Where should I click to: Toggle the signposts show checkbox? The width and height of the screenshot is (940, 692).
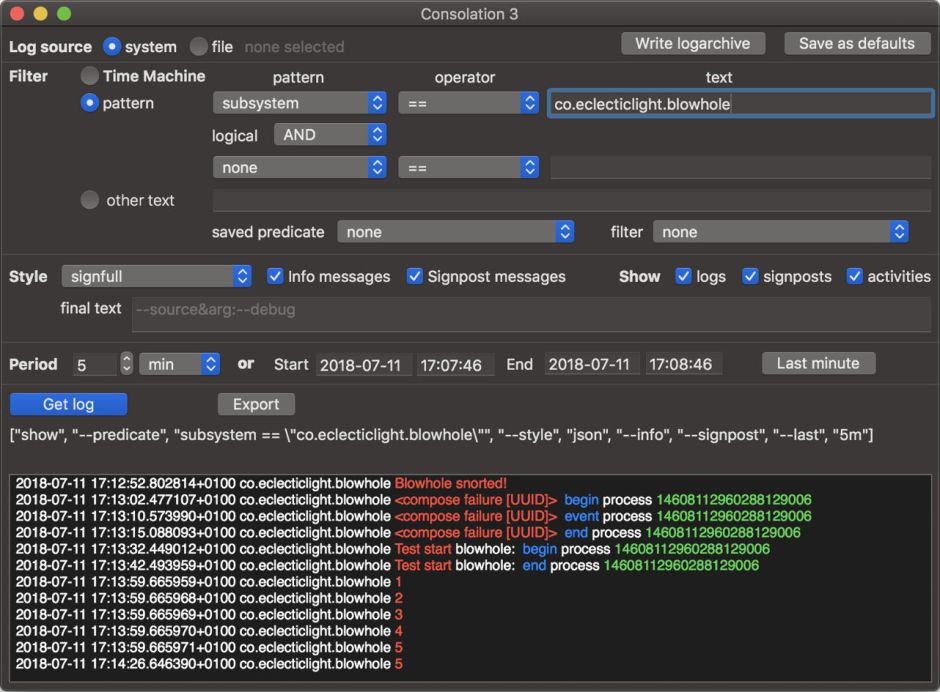tap(750, 276)
